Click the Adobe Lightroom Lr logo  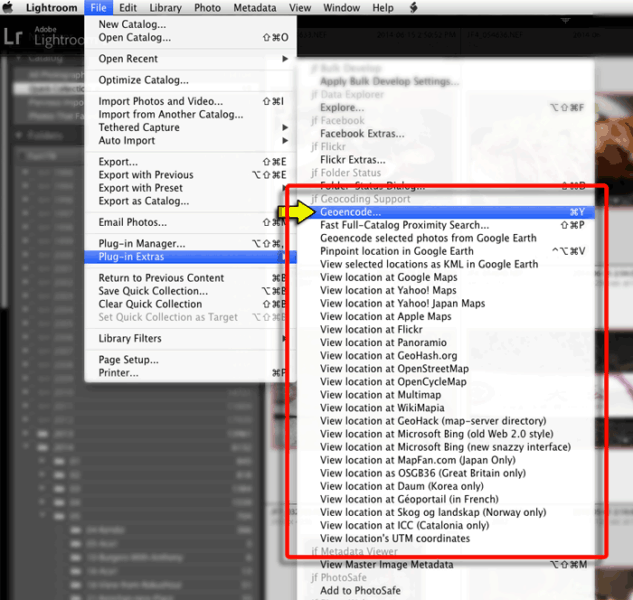(14, 36)
